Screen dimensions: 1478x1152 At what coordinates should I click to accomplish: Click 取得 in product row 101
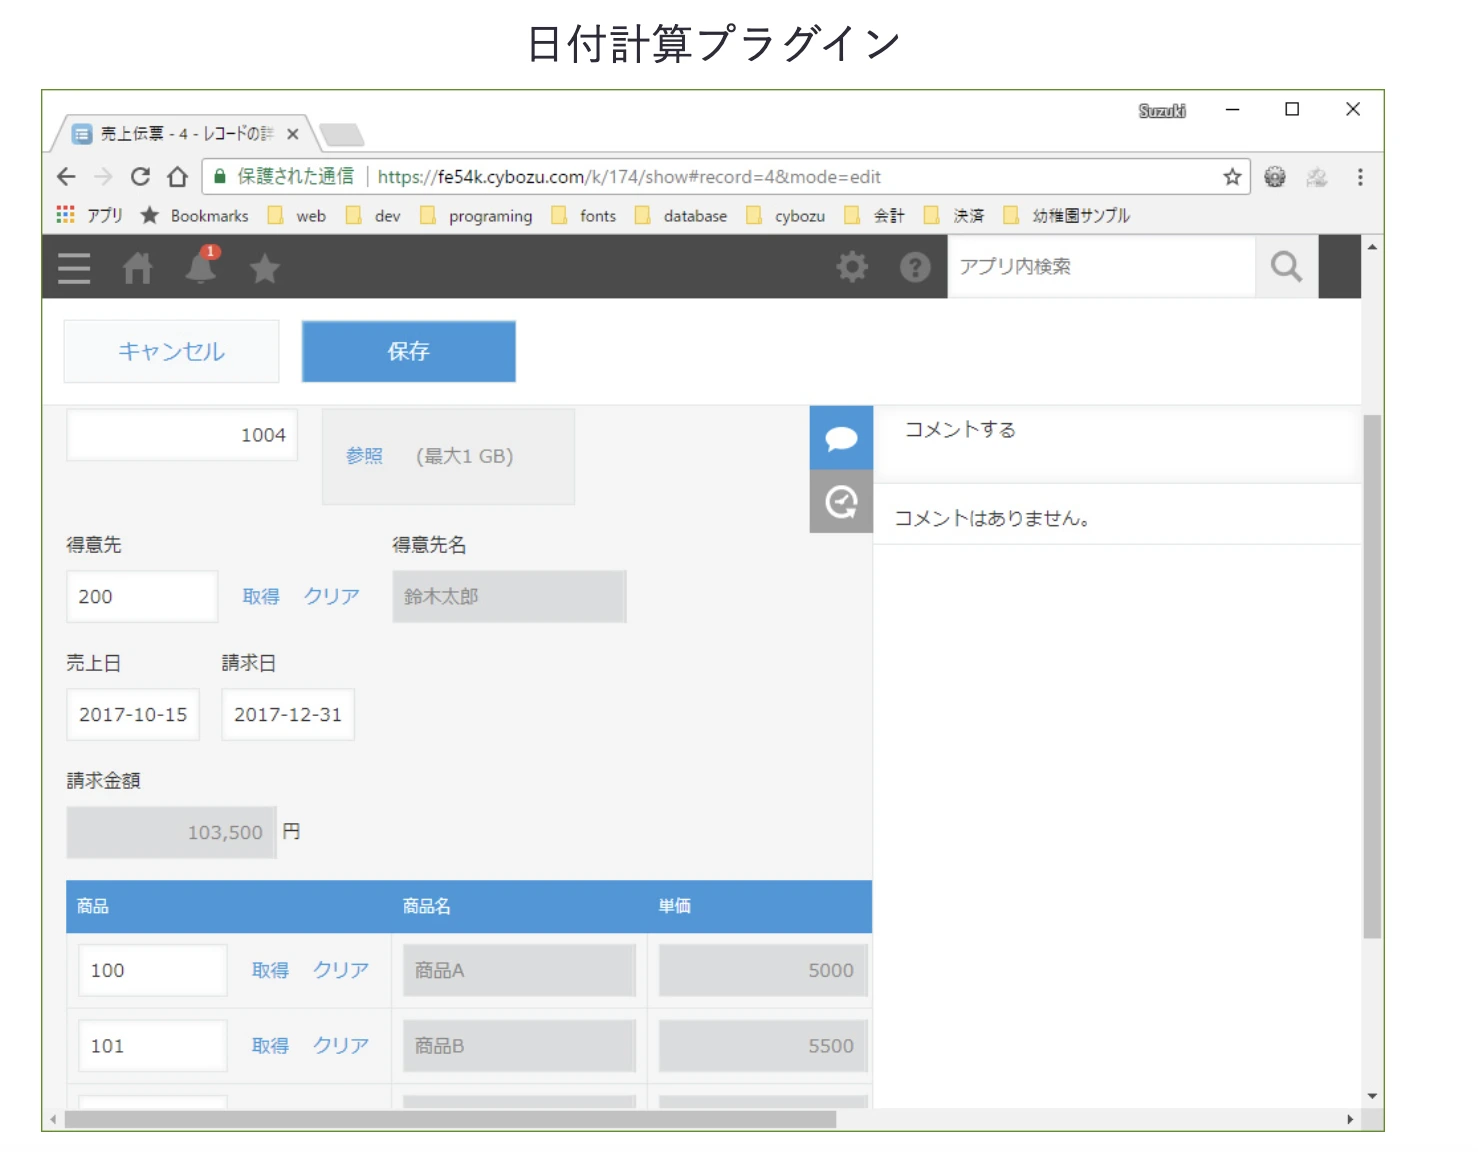(270, 1045)
